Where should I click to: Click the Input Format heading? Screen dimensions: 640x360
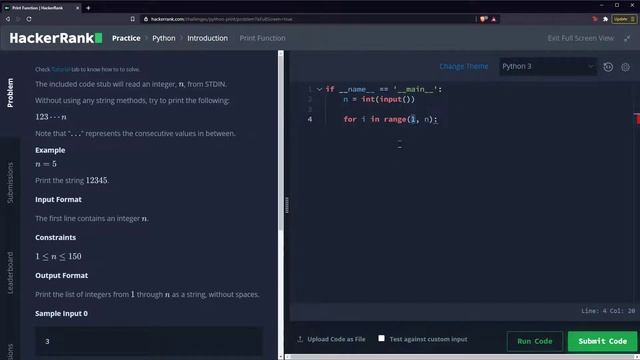[58, 199]
